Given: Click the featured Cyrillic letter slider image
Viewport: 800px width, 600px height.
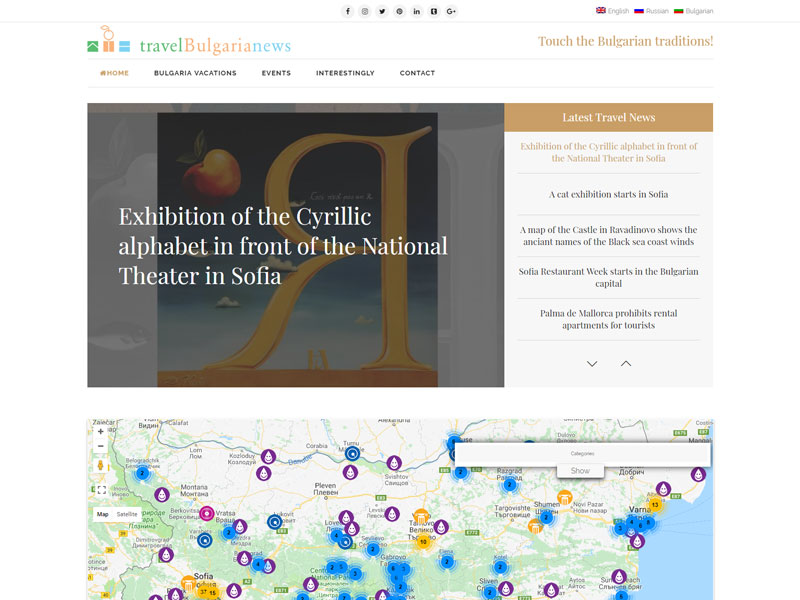Looking at the screenshot, I should click(296, 245).
